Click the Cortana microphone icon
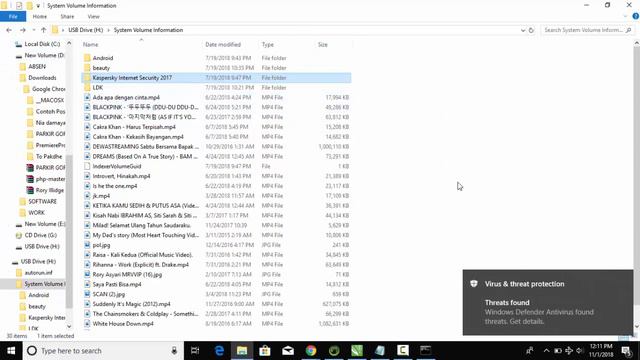Image resolution: width=640 pixels, height=360 pixels. pos(174,351)
